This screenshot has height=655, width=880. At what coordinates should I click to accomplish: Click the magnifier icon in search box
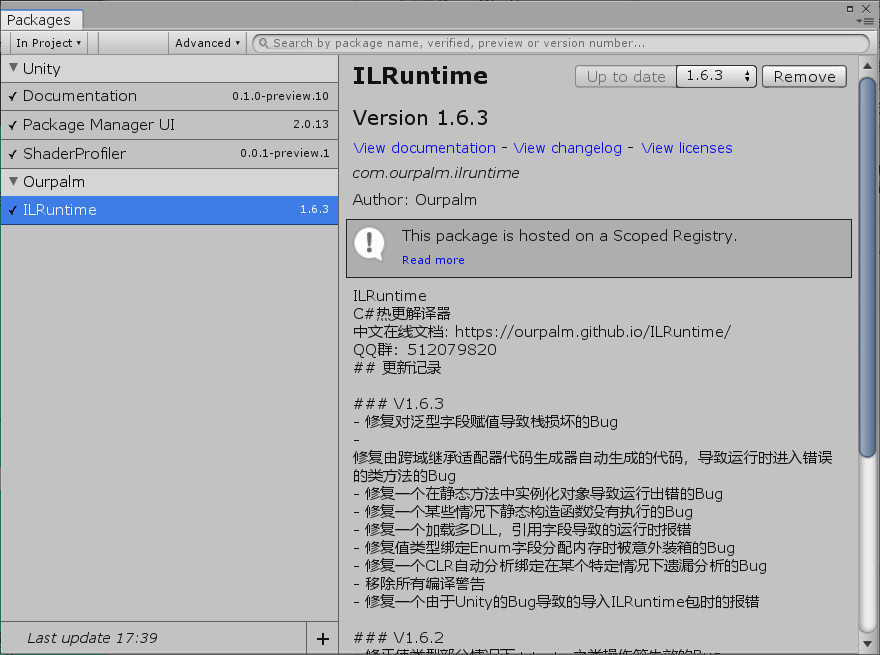coord(263,43)
